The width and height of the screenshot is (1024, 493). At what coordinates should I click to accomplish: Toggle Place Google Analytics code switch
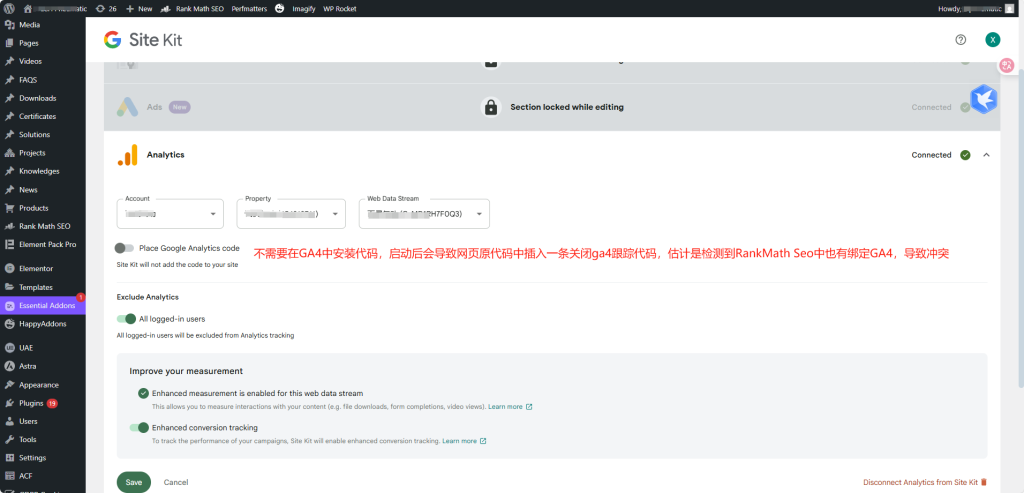point(124,248)
